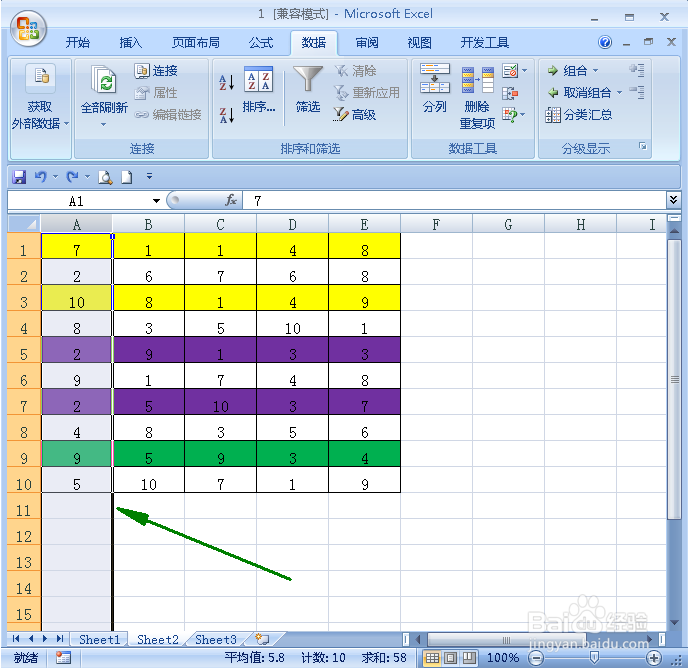Click the Ungroup outline button
Image resolution: width=688 pixels, height=668 pixels.
coord(579,93)
